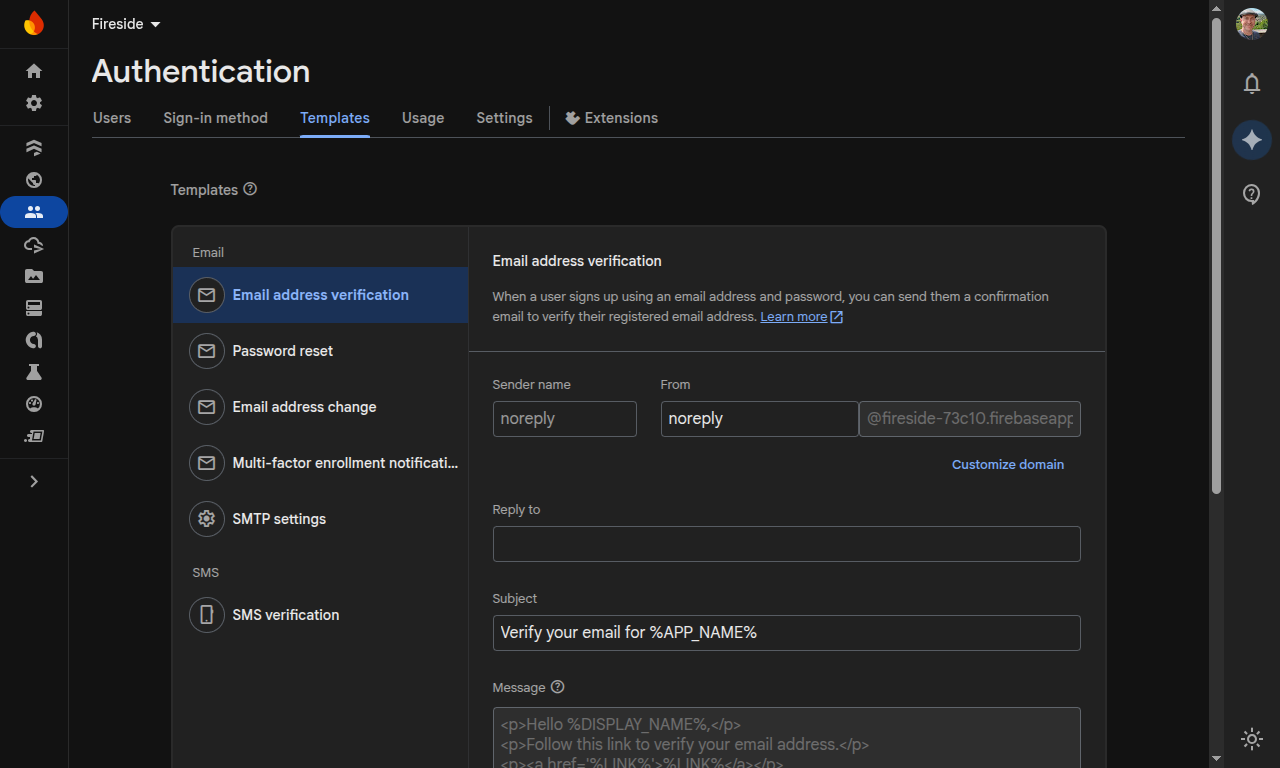Open the flask icon in sidebar
Screen dimensions: 1280x768
(34, 372)
